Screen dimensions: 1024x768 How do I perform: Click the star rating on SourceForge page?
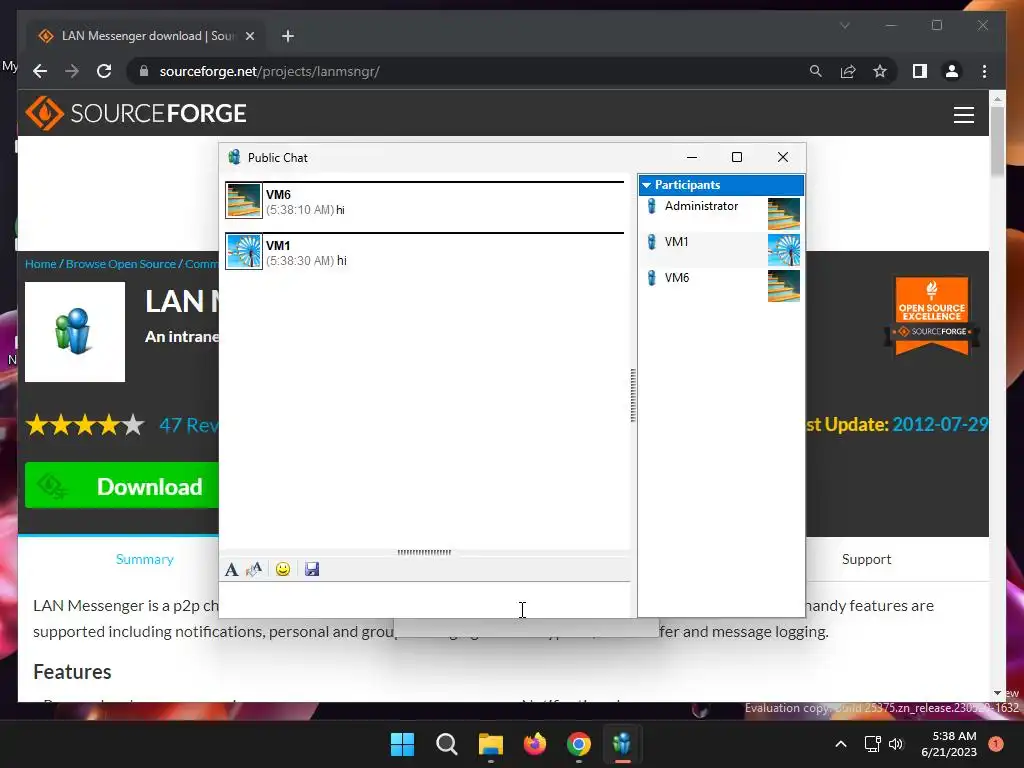[x=85, y=425]
